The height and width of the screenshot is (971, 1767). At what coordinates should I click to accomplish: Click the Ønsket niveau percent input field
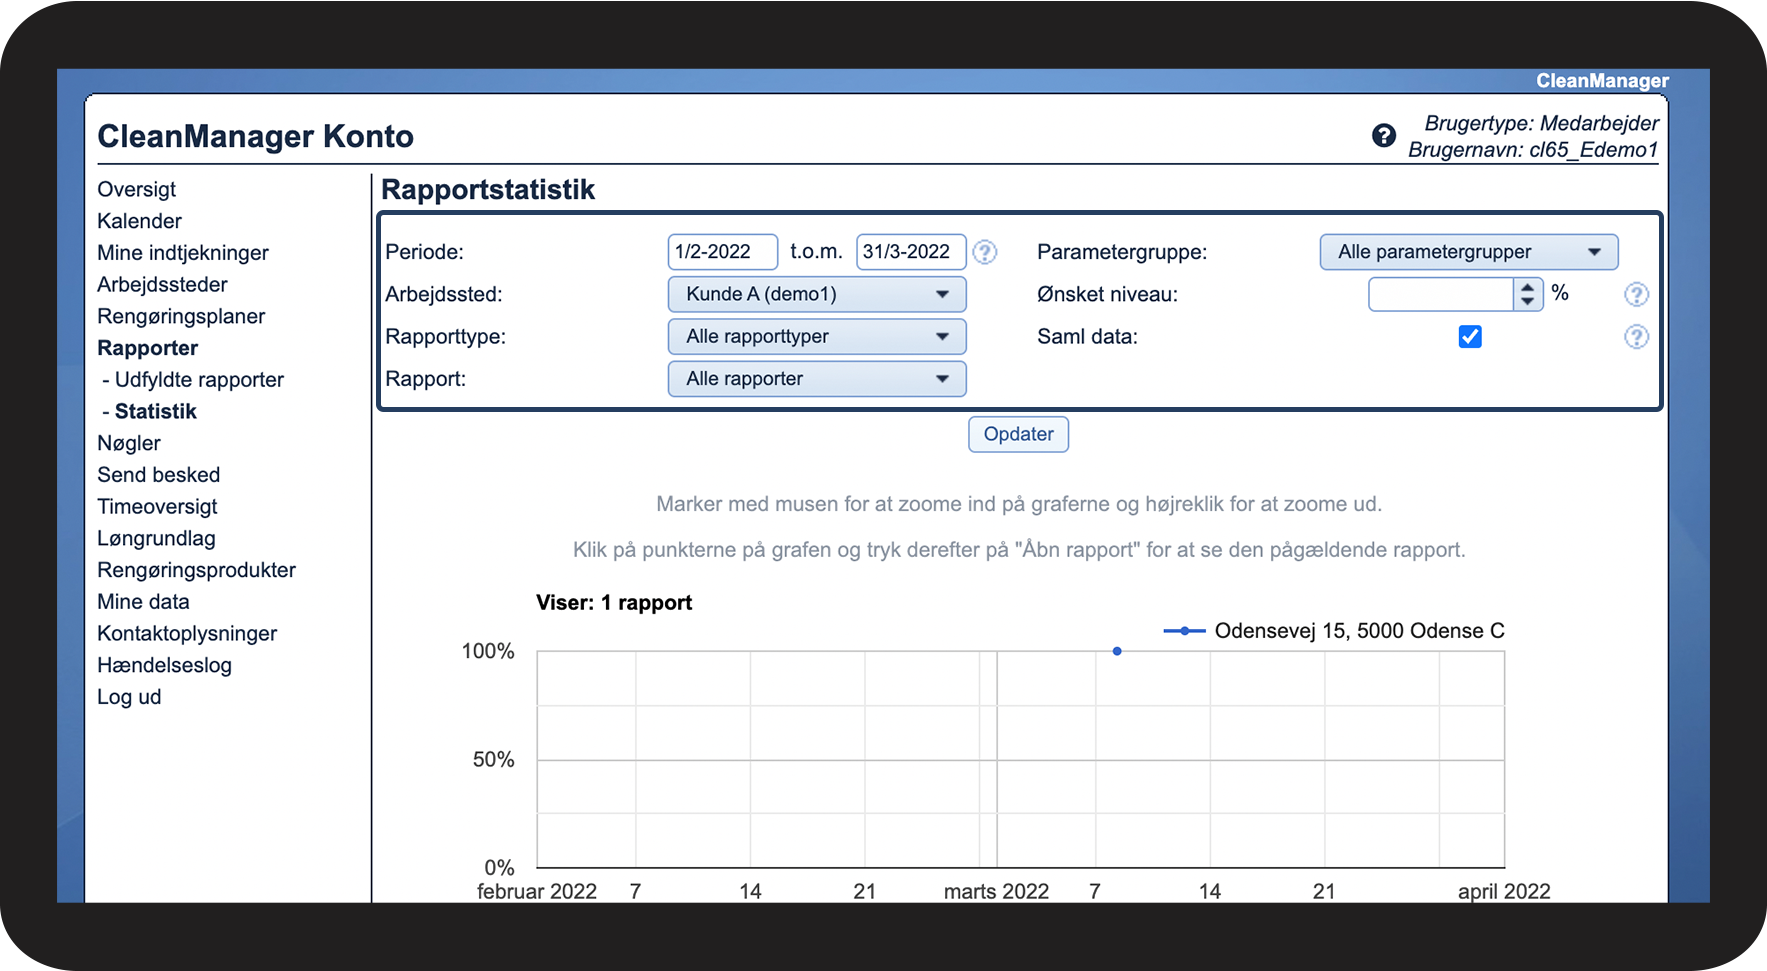(x=1441, y=294)
